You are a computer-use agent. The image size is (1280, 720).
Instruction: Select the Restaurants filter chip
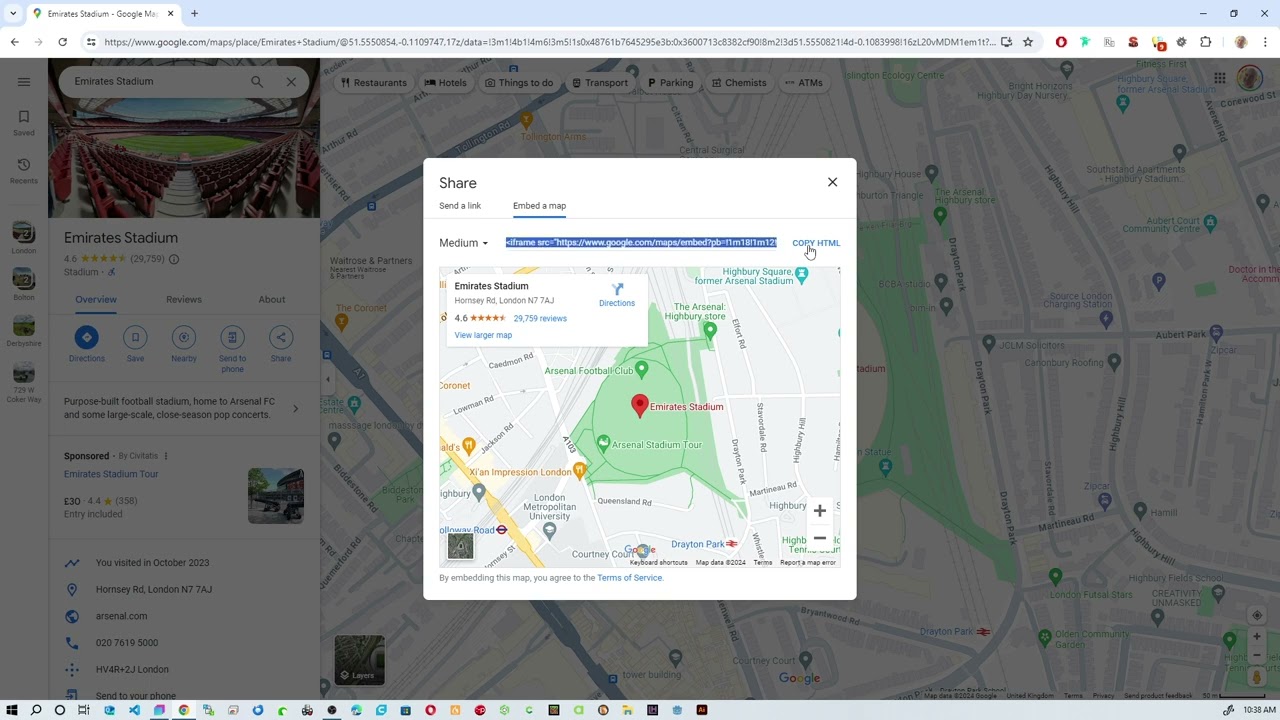(x=373, y=83)
